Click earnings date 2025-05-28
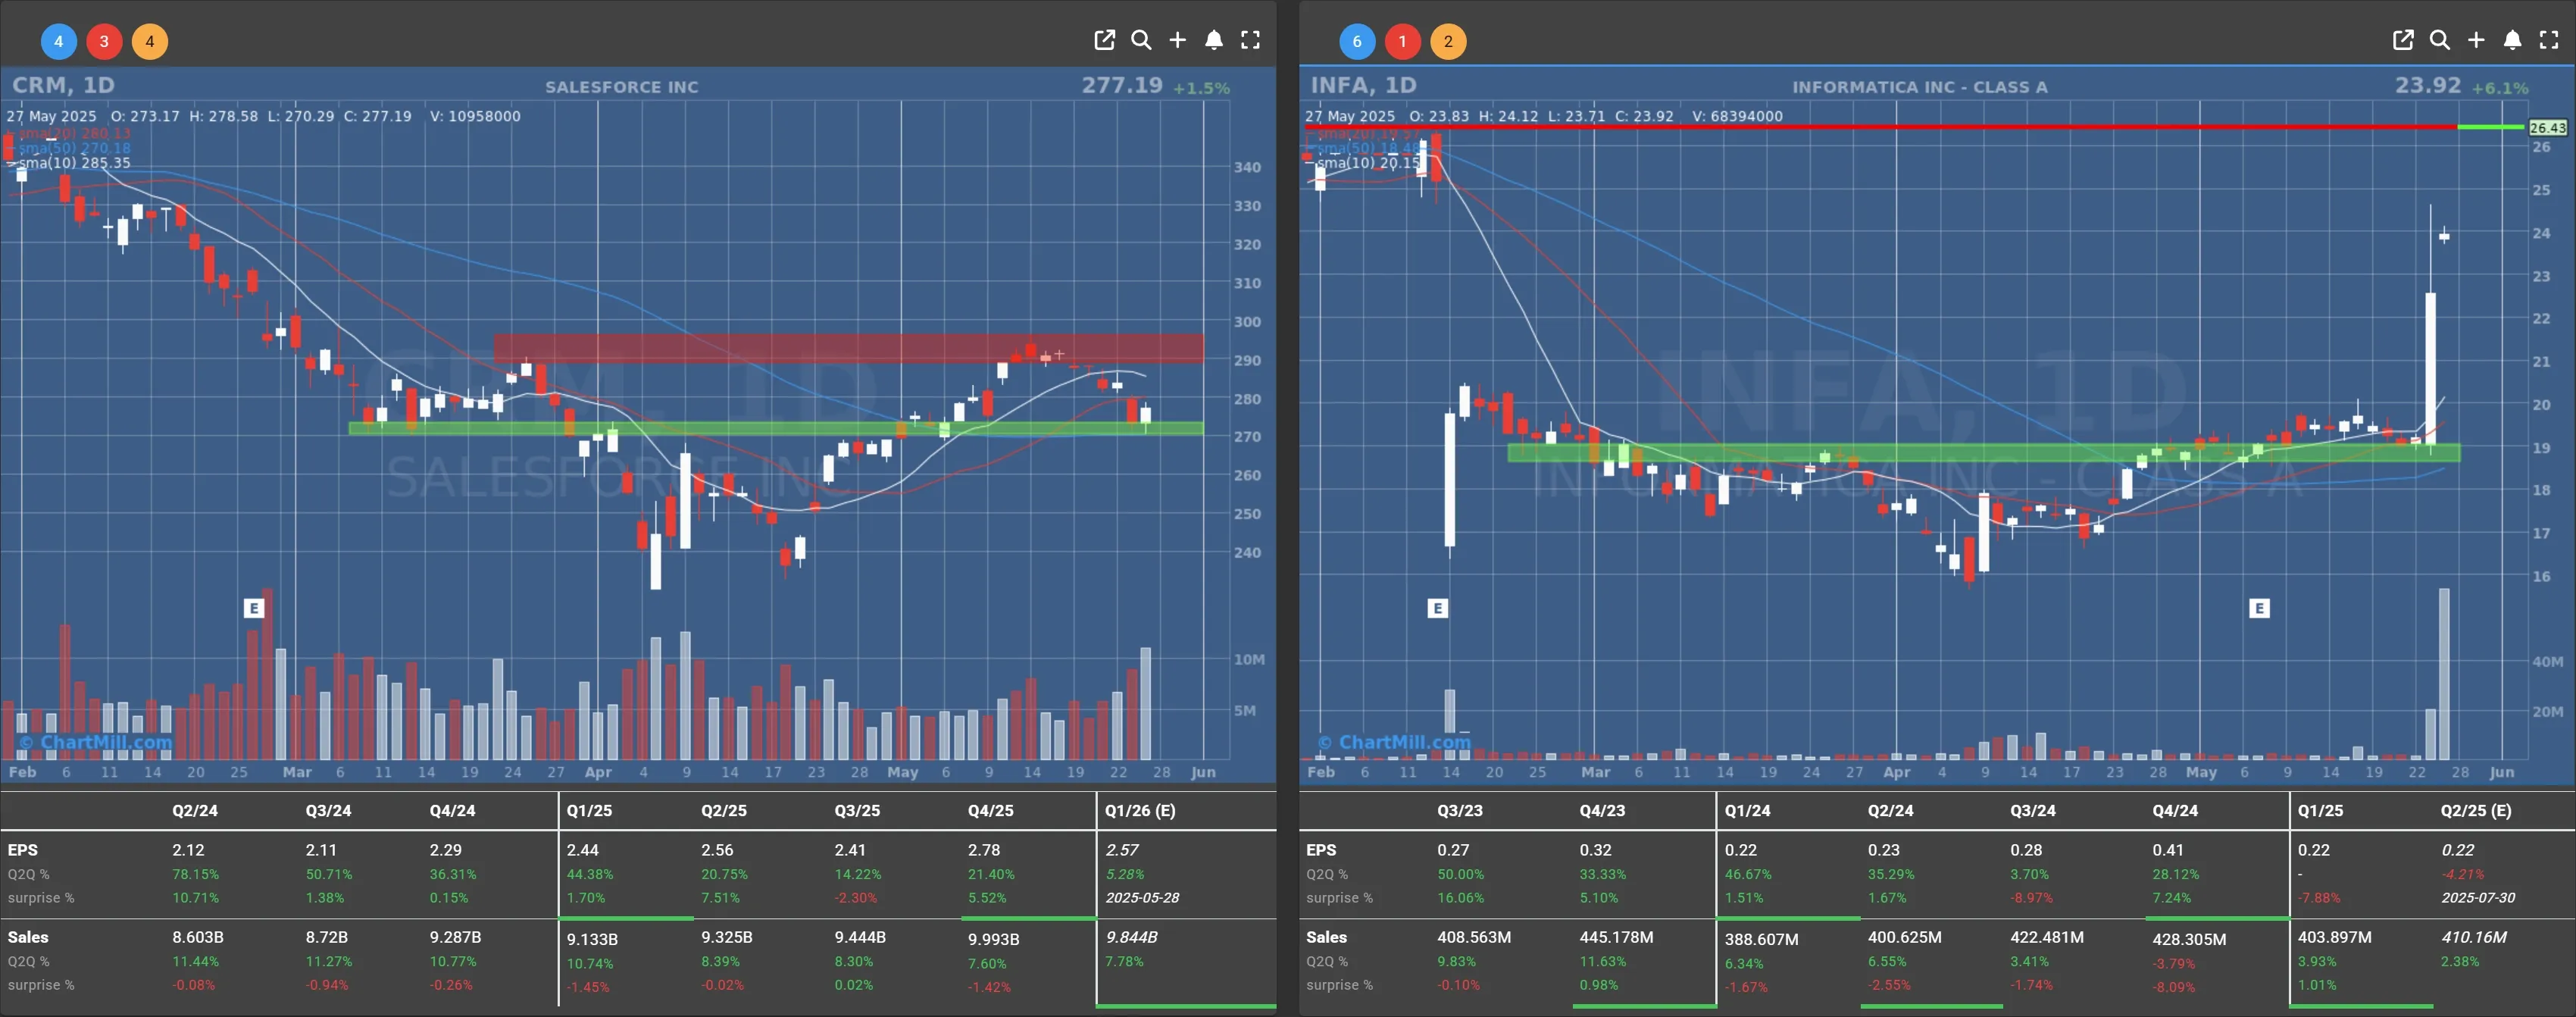The height and width of the screenshot is (1017, 2576). pos(1142,898)
